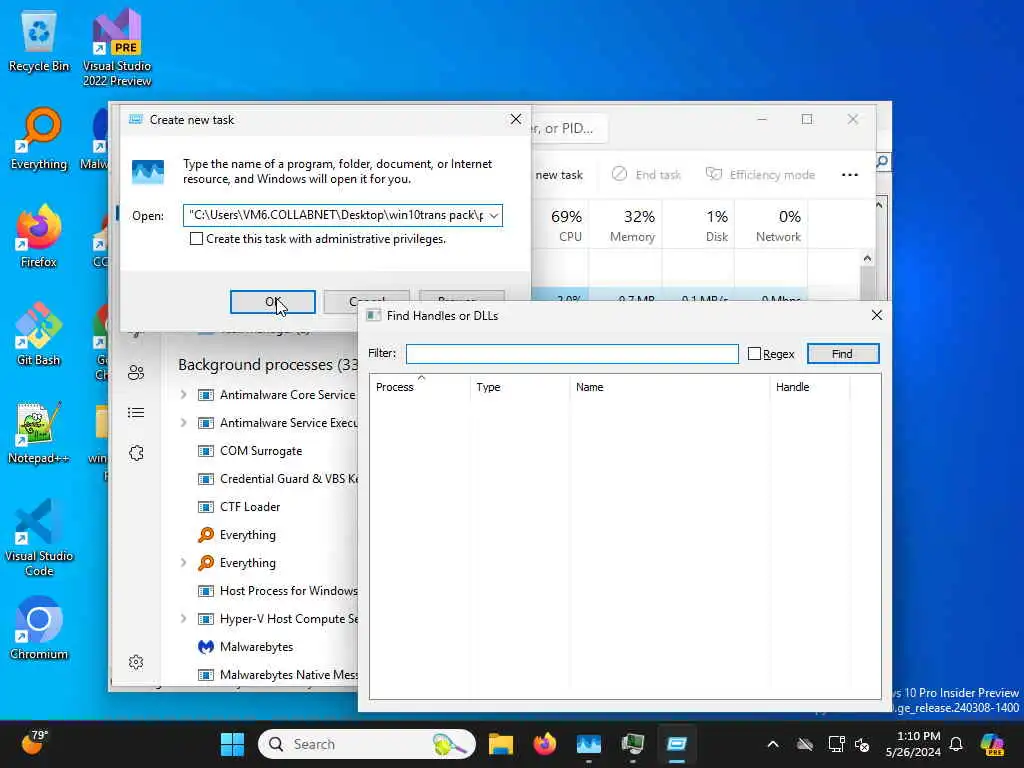
Task: Click Cancel in Create new task dialog
Action: (366, 302)
